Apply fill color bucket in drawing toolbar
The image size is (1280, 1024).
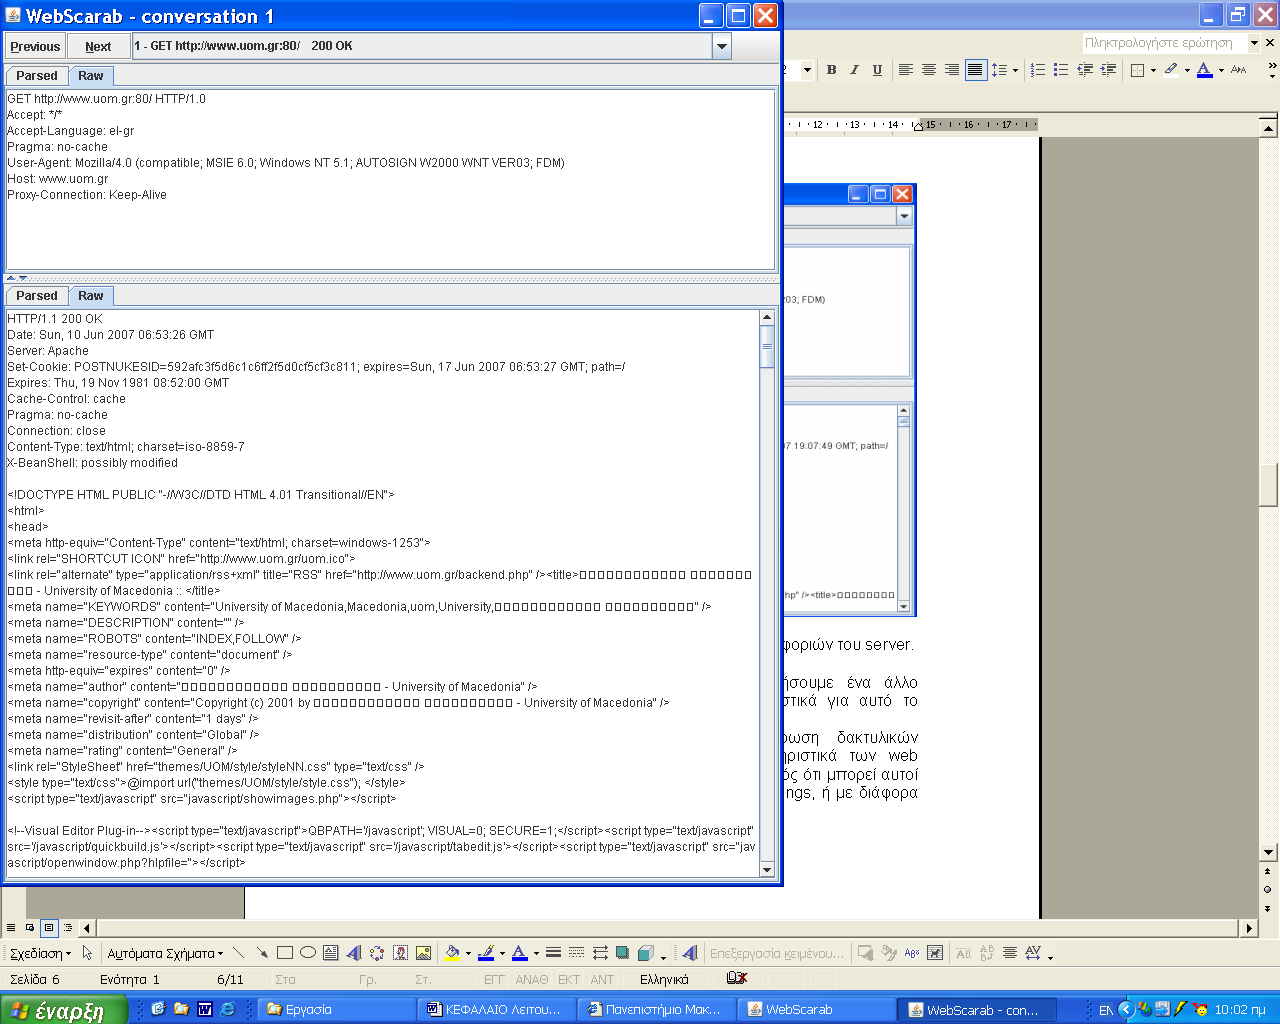pyautogui.click(x=452, y=953)
